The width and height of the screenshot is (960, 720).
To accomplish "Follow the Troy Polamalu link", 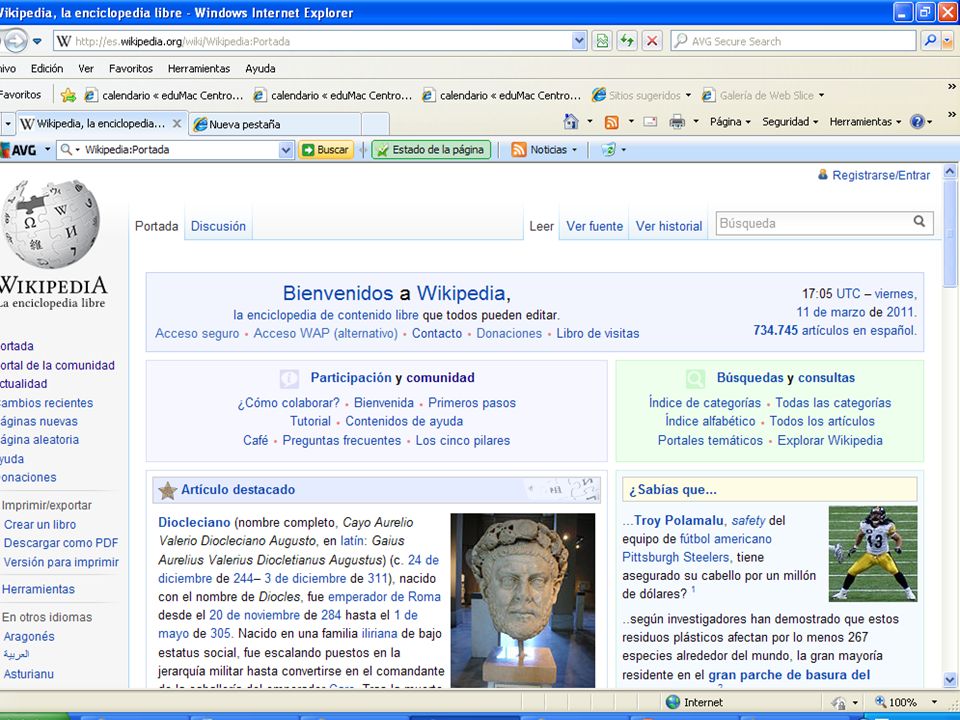I will point(679,520).
